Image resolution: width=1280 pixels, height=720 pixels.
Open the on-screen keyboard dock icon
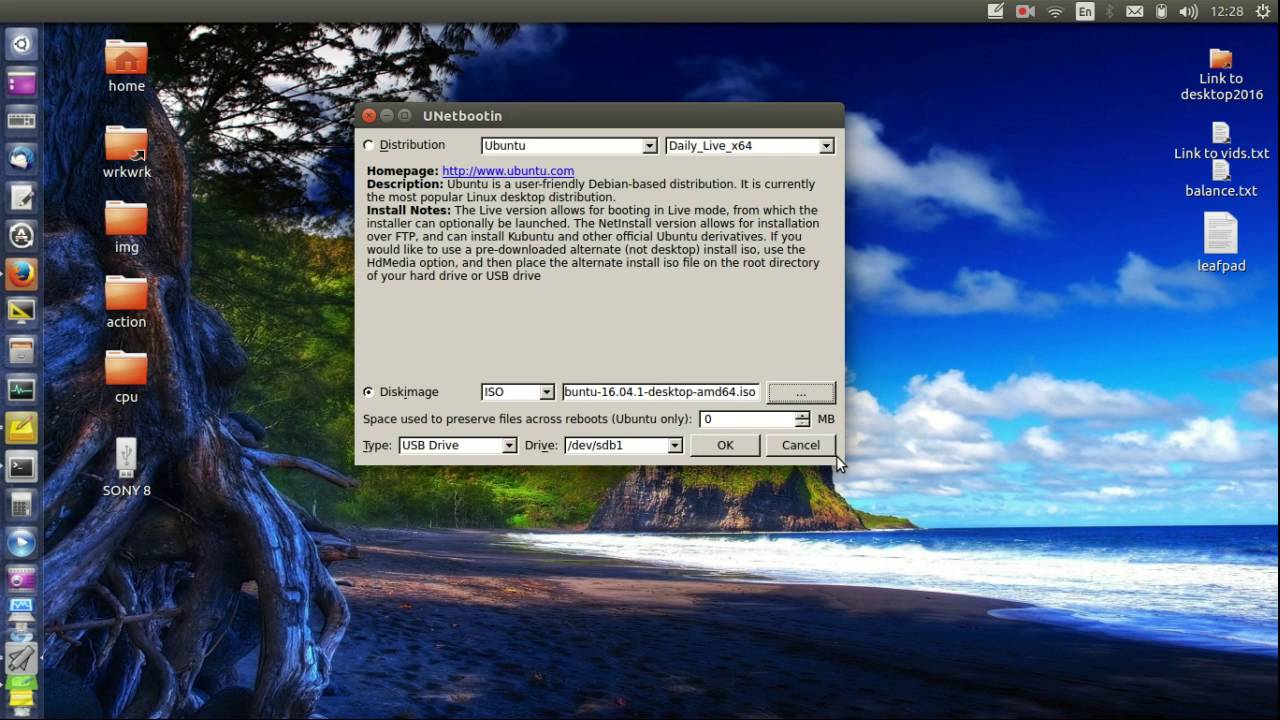22,120
